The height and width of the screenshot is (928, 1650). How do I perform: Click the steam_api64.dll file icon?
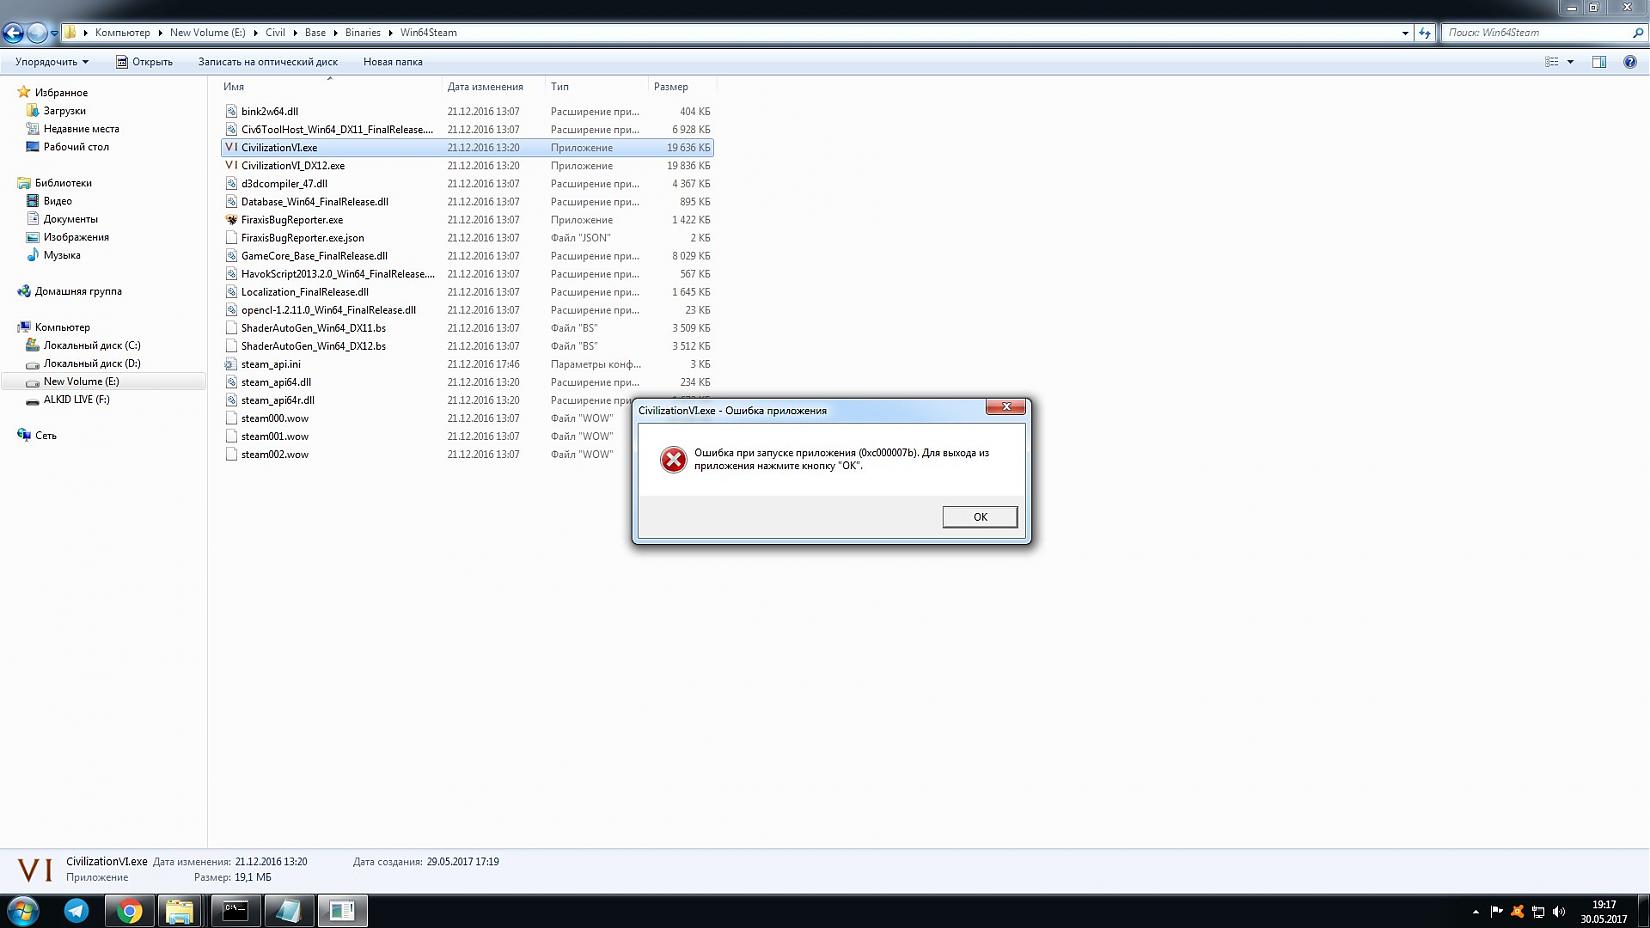[231, 382]
